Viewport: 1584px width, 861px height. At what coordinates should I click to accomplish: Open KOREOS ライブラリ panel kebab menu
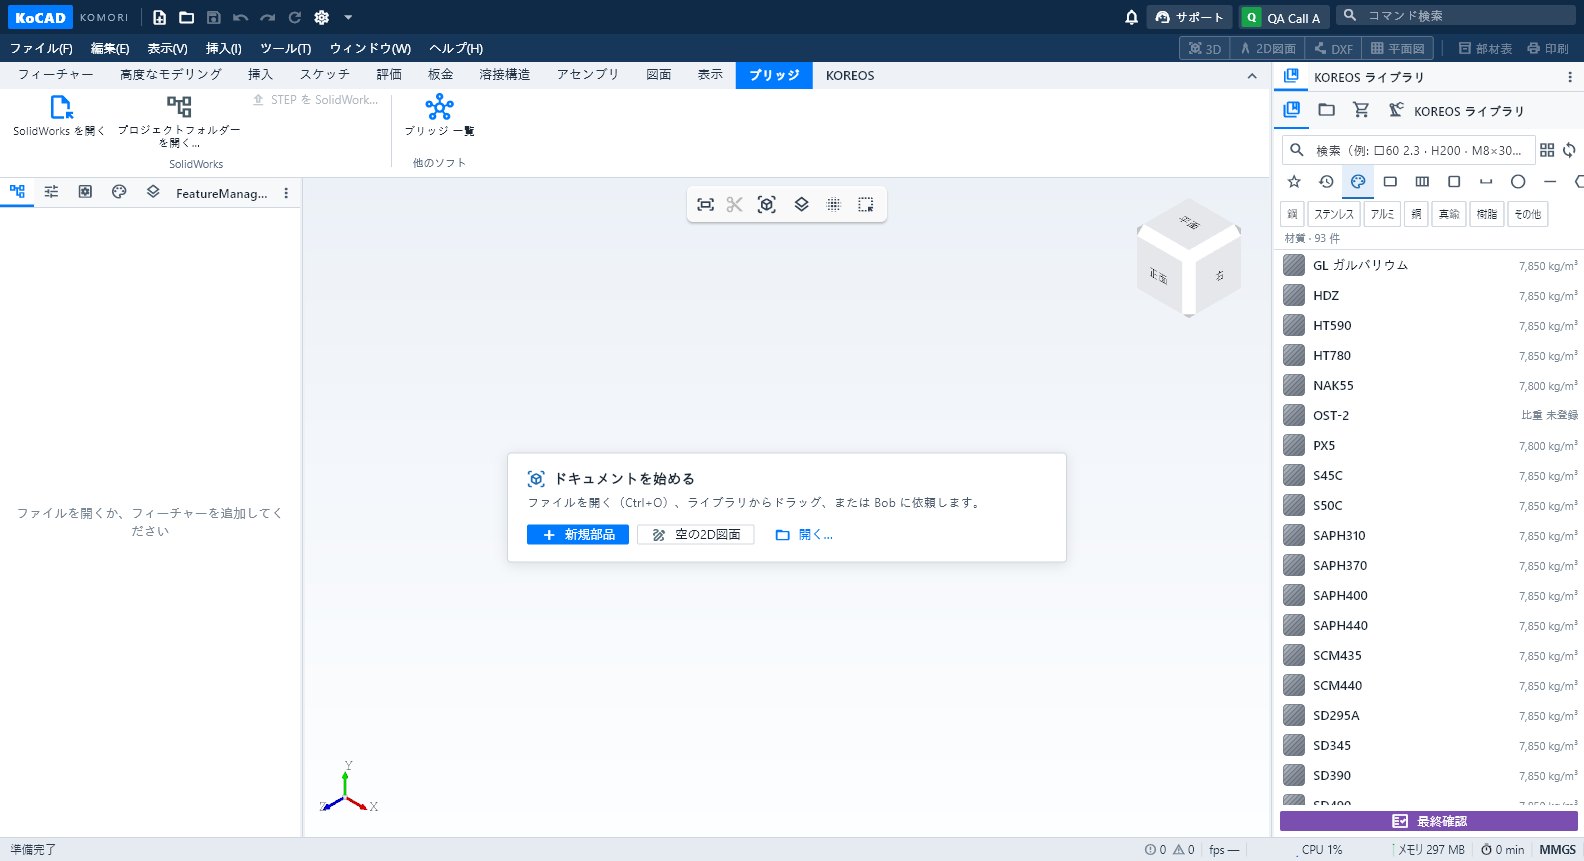pyautogui.click(x=1569, y=77)
